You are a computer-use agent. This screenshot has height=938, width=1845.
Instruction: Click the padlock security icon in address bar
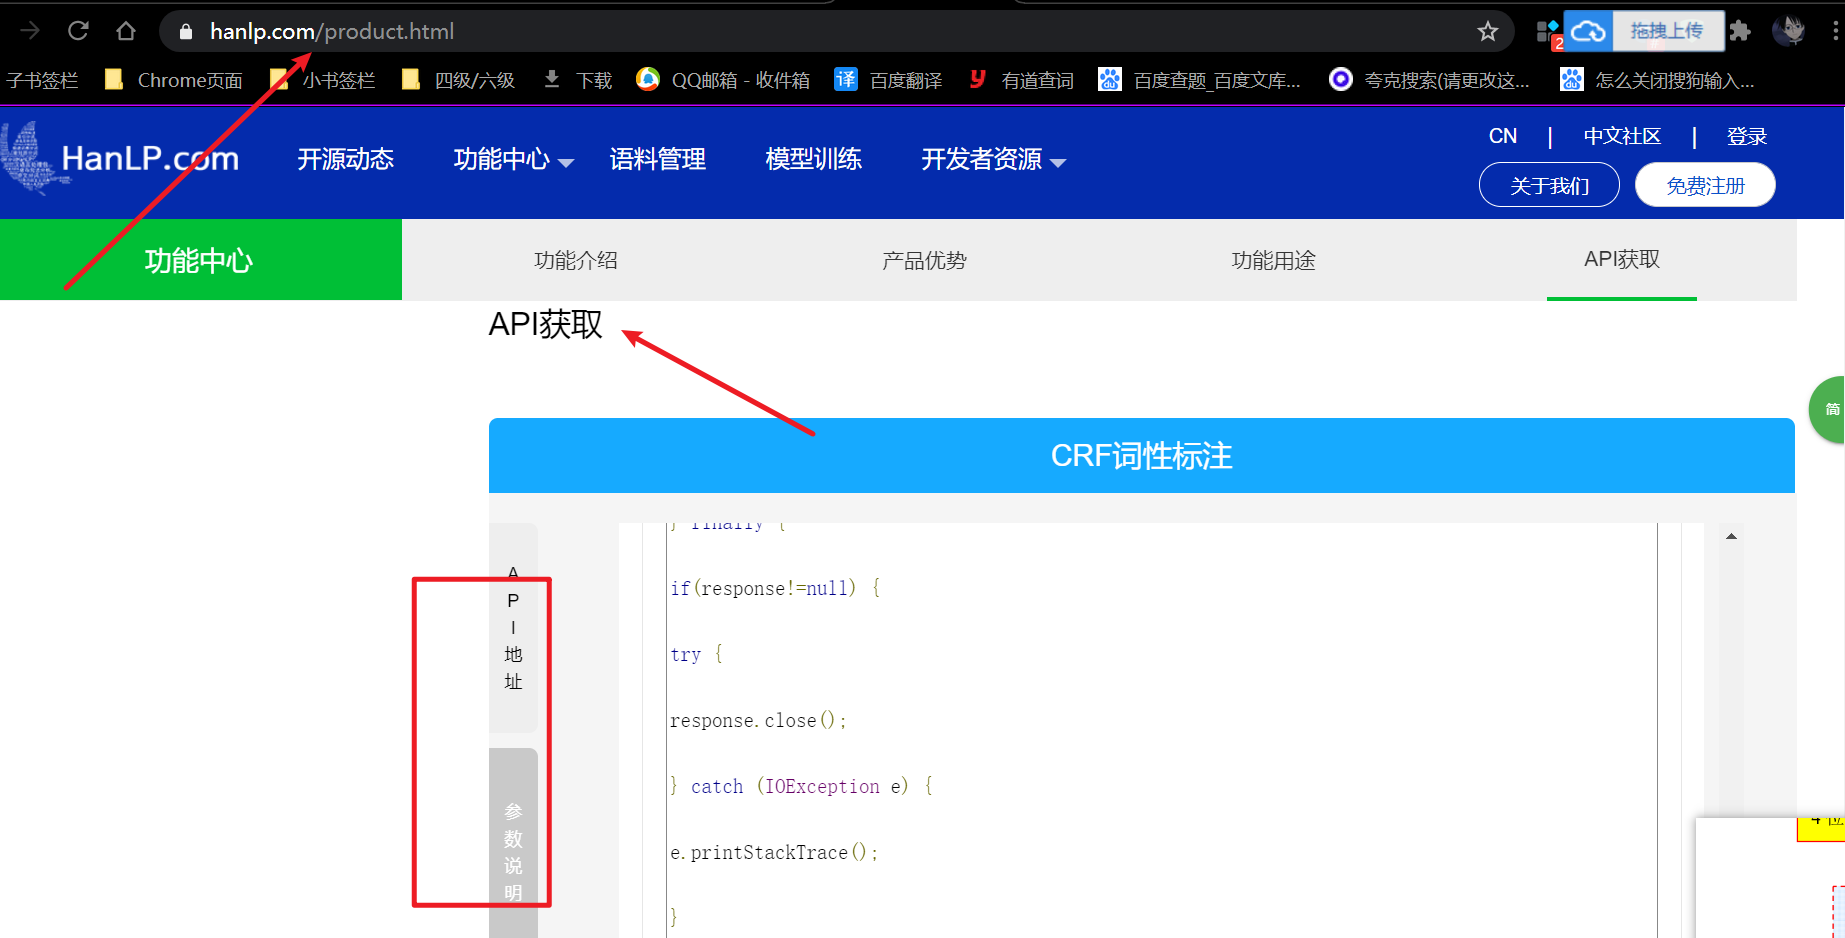[184, 31]
